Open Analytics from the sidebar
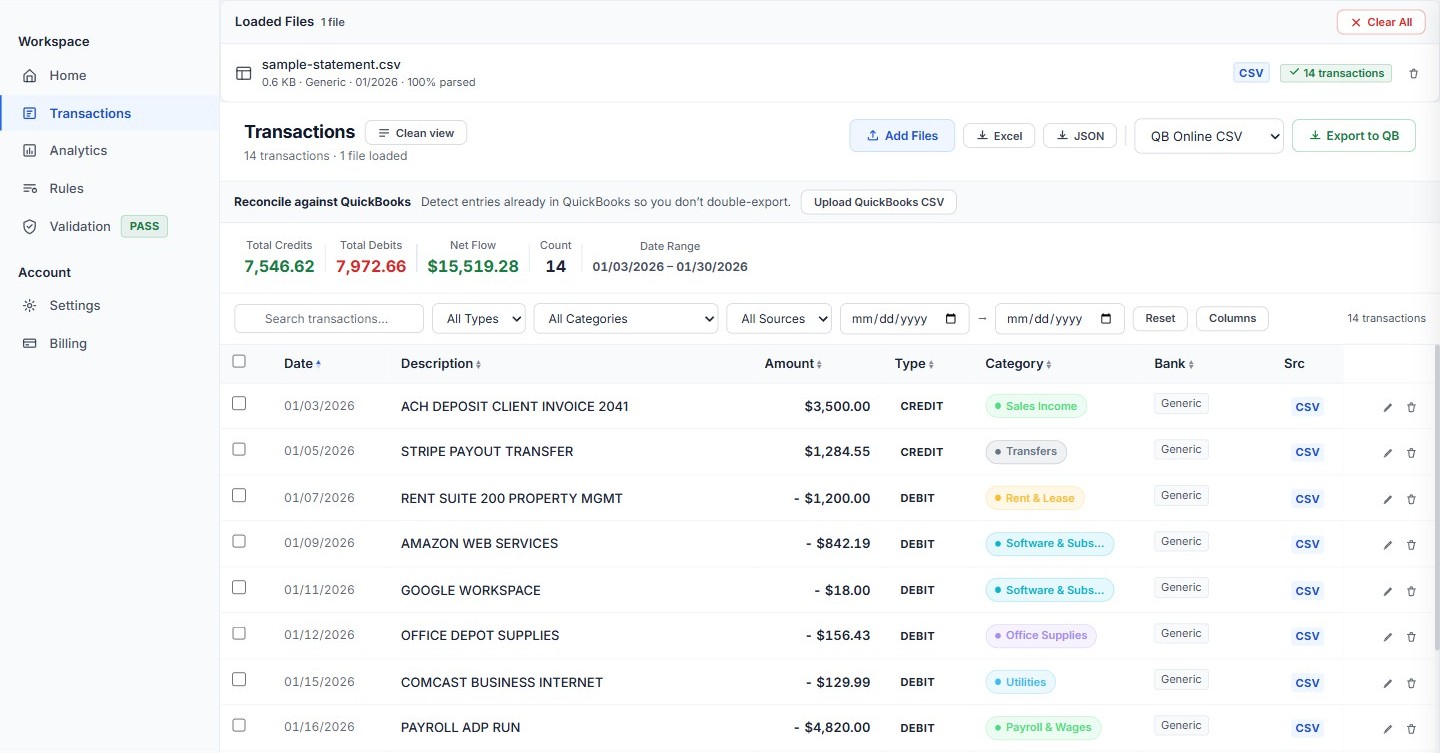The height and width of the screenshot is (753, 1440). point(110,150)
